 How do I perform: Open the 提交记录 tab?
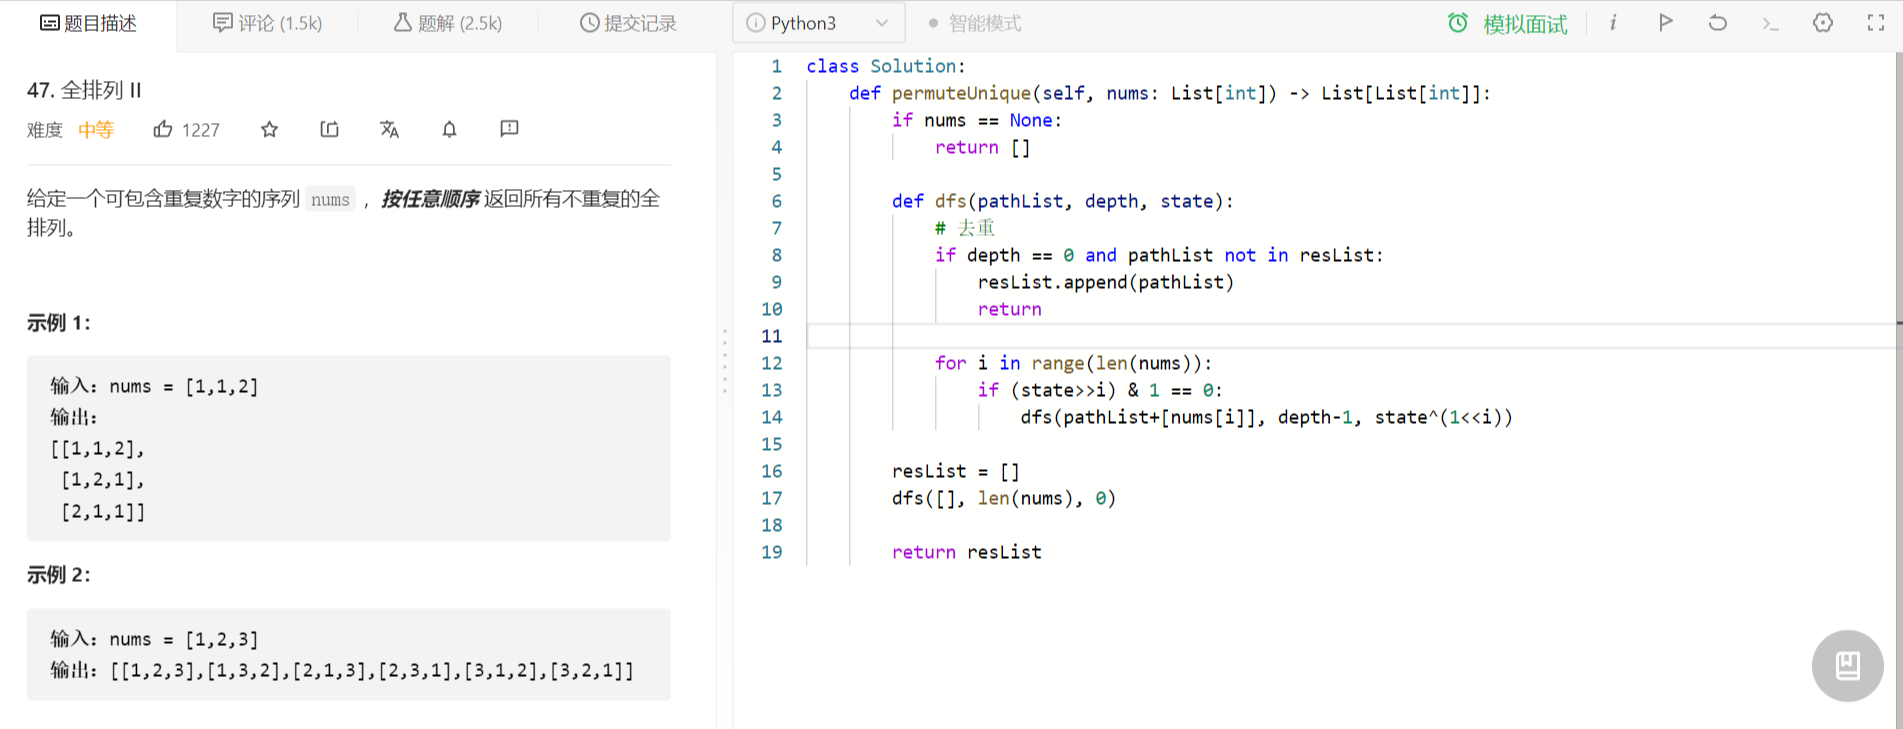(x=628, y=23)
